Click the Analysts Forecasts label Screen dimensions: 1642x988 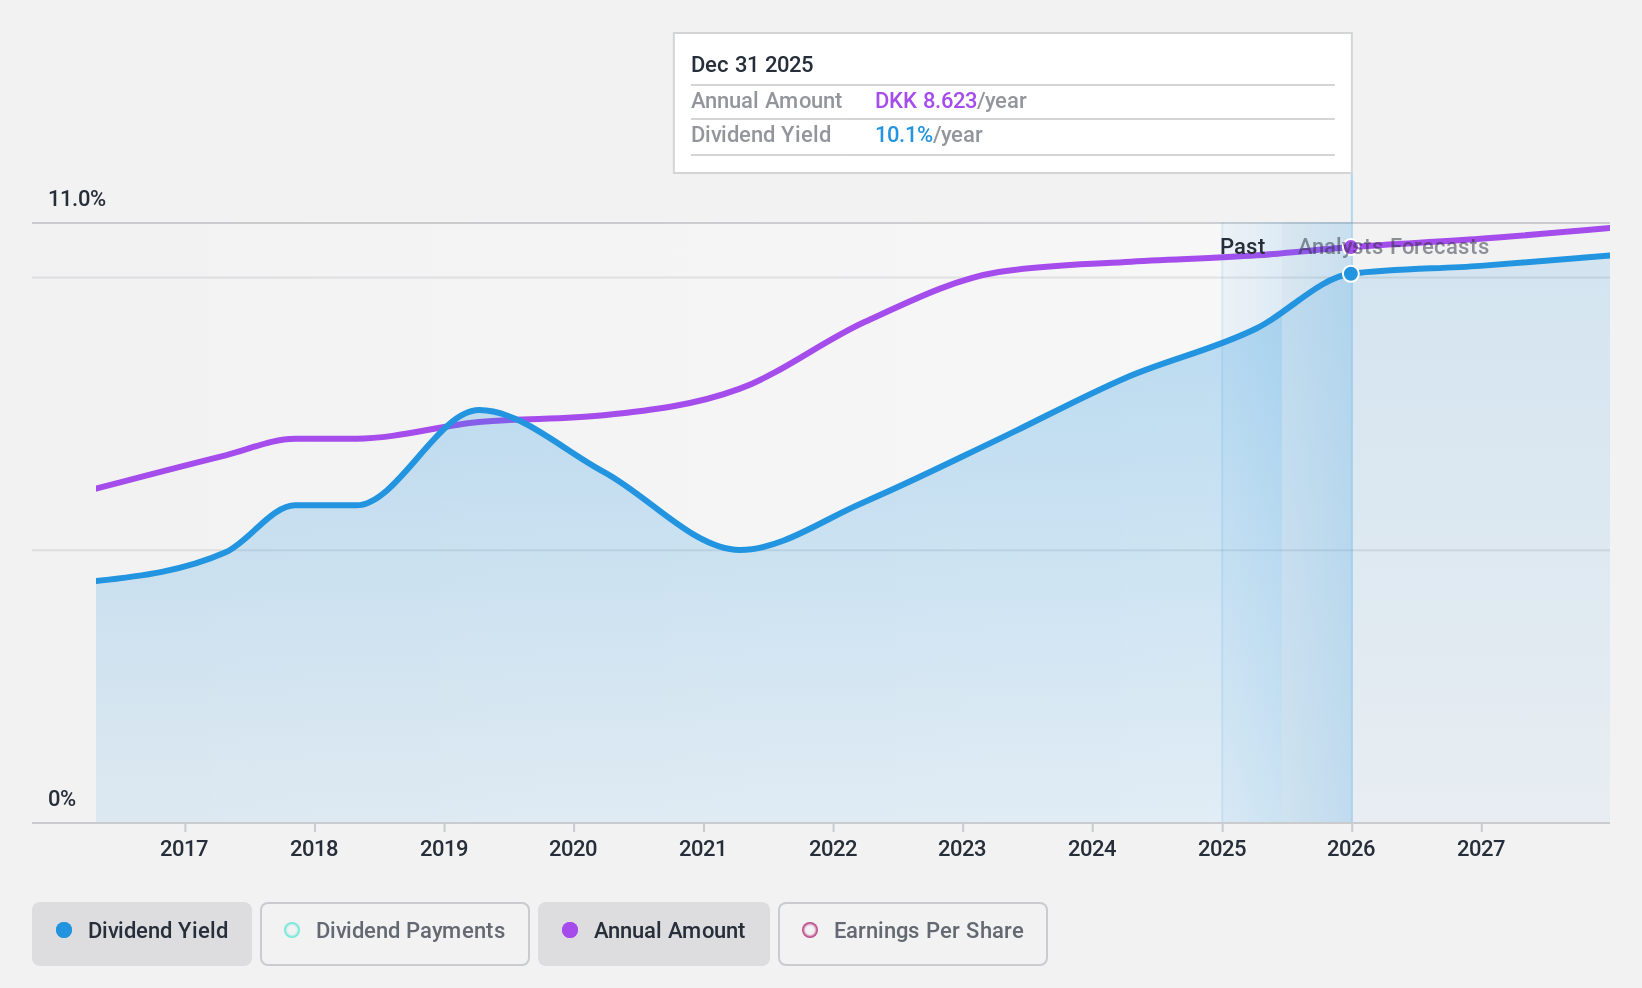pos(1394,247)
